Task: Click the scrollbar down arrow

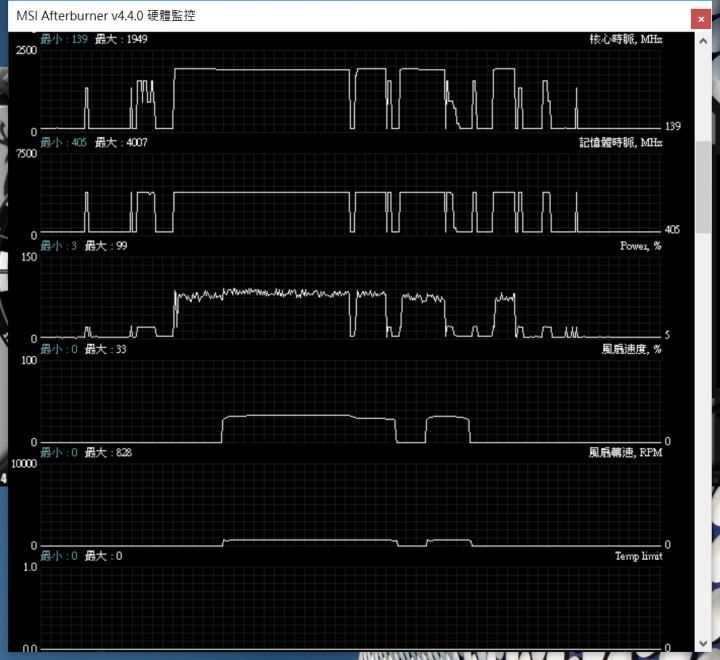Action: tap(703, 643)
